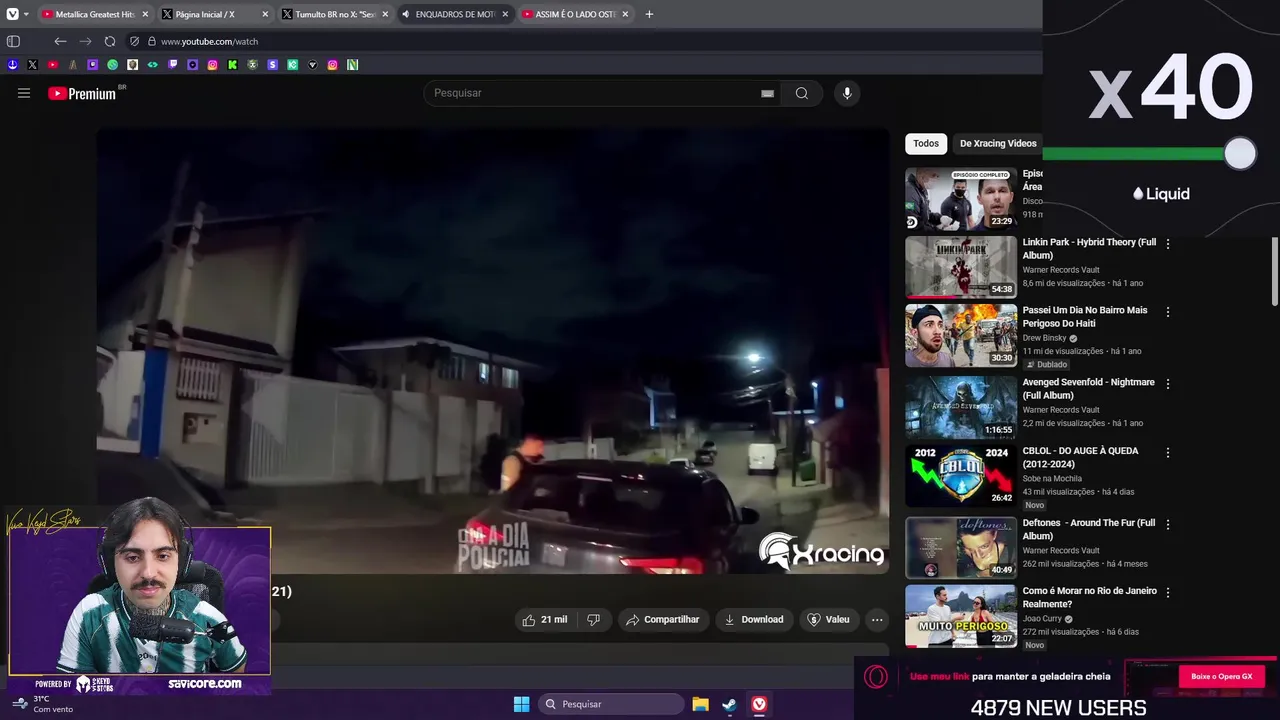
Task: Click the taskbar Pesquisar search box
Action: coord(609,704)
